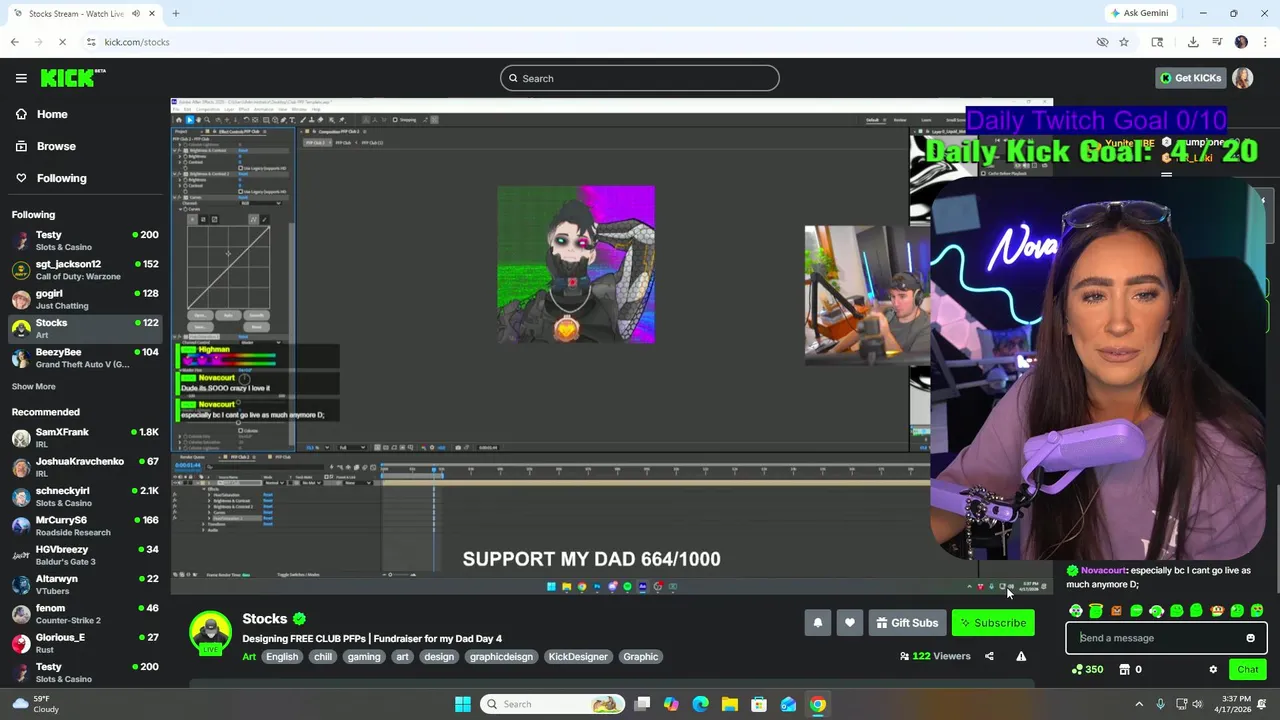This screenshot has width=1280, height=720.
Task: Select the graphicdeisgn tag
Action: click(501, 657)
